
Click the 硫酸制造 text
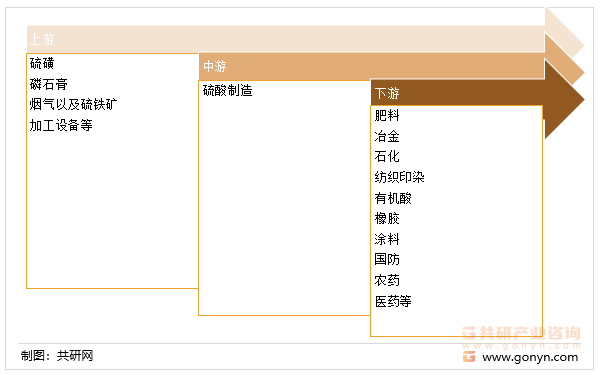(x=228, y=90)
